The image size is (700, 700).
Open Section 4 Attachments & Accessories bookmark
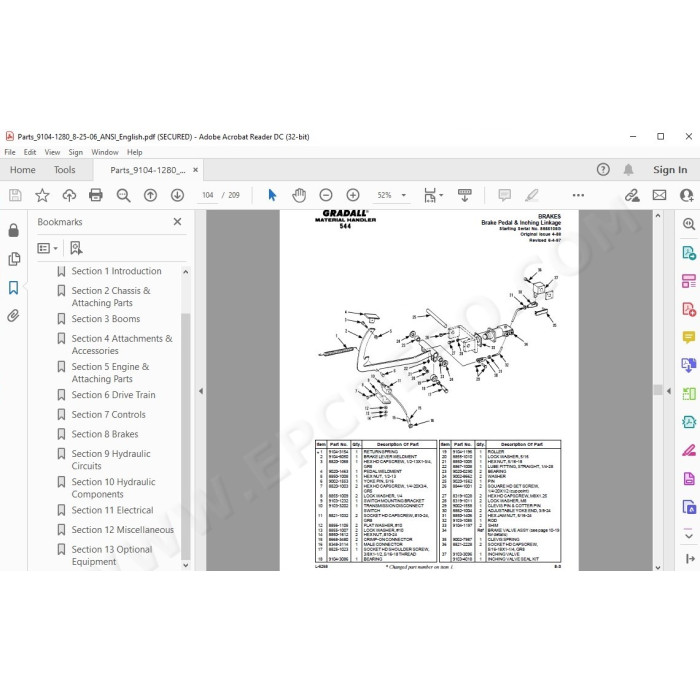tap(122, 344)
